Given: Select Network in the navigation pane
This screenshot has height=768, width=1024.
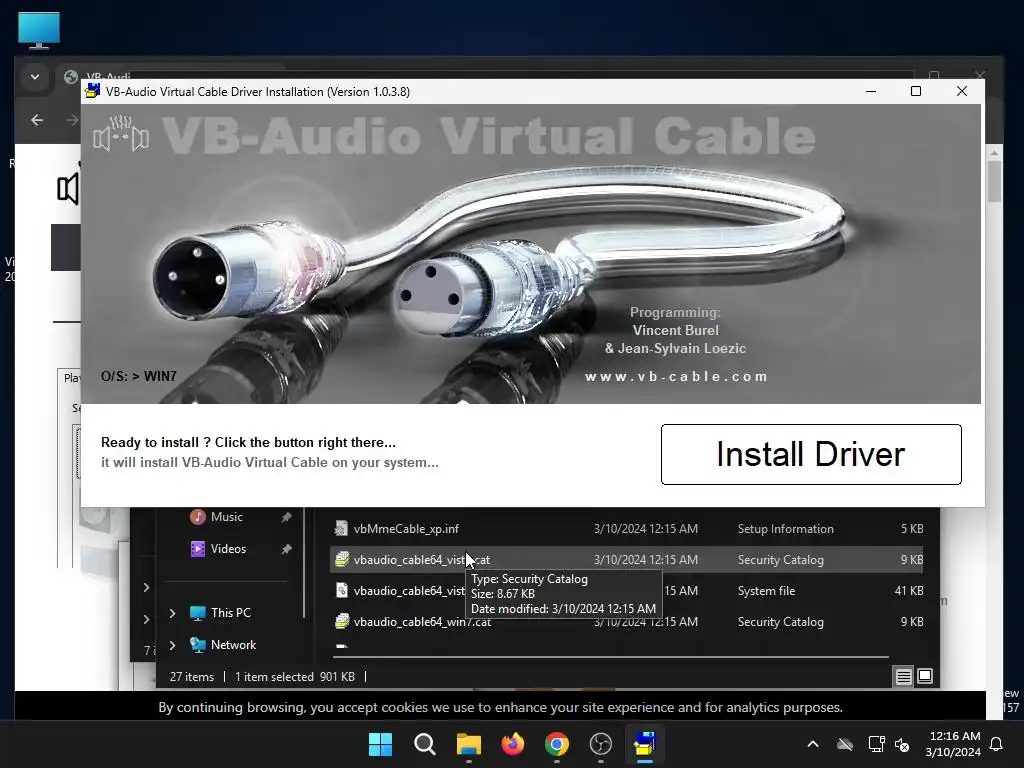Looking at the screenshot, I should click(232, 645).
